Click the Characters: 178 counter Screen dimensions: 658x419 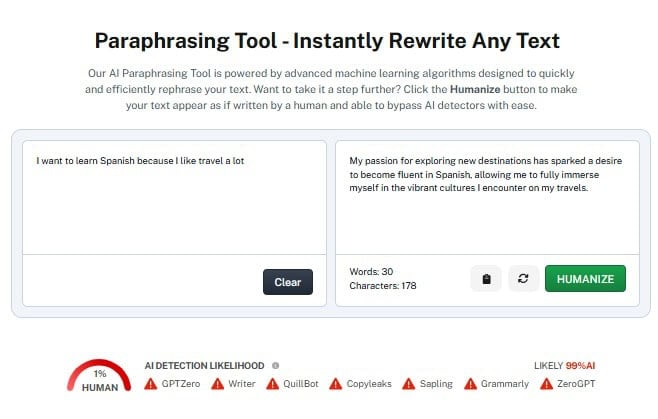pos(383,286)
